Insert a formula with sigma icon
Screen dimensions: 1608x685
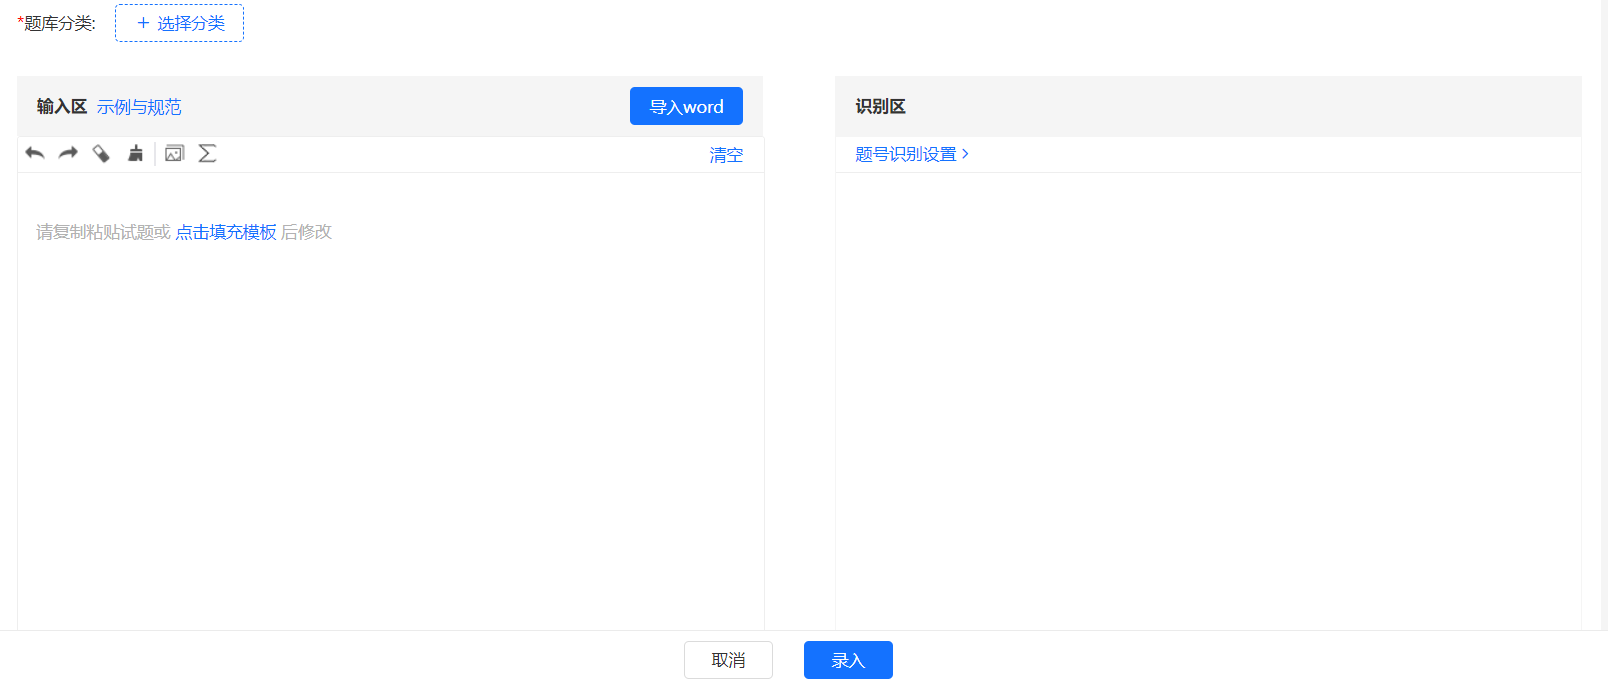pos(207,153)
